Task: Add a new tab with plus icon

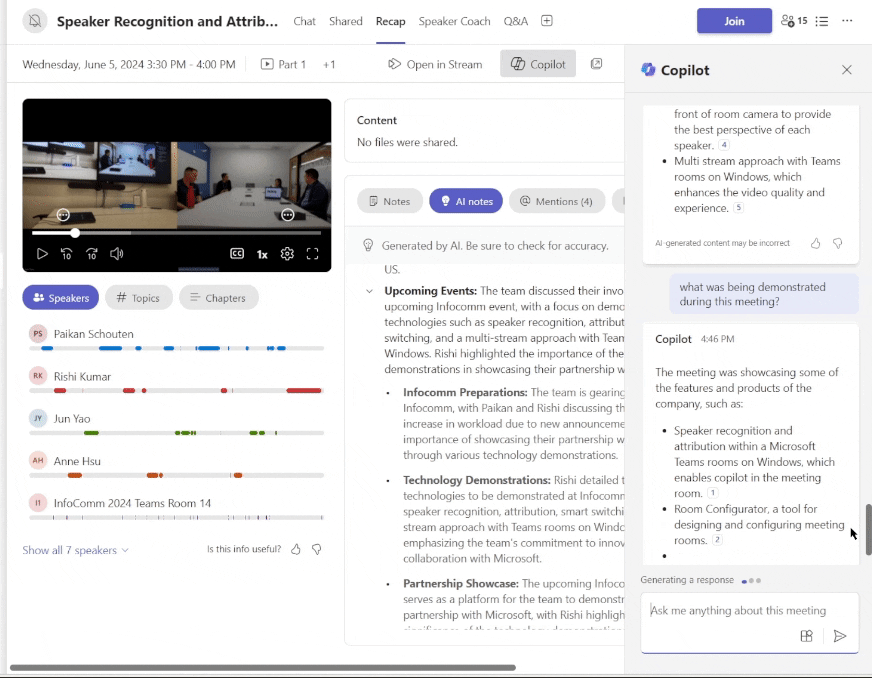Action: (547, 21)
